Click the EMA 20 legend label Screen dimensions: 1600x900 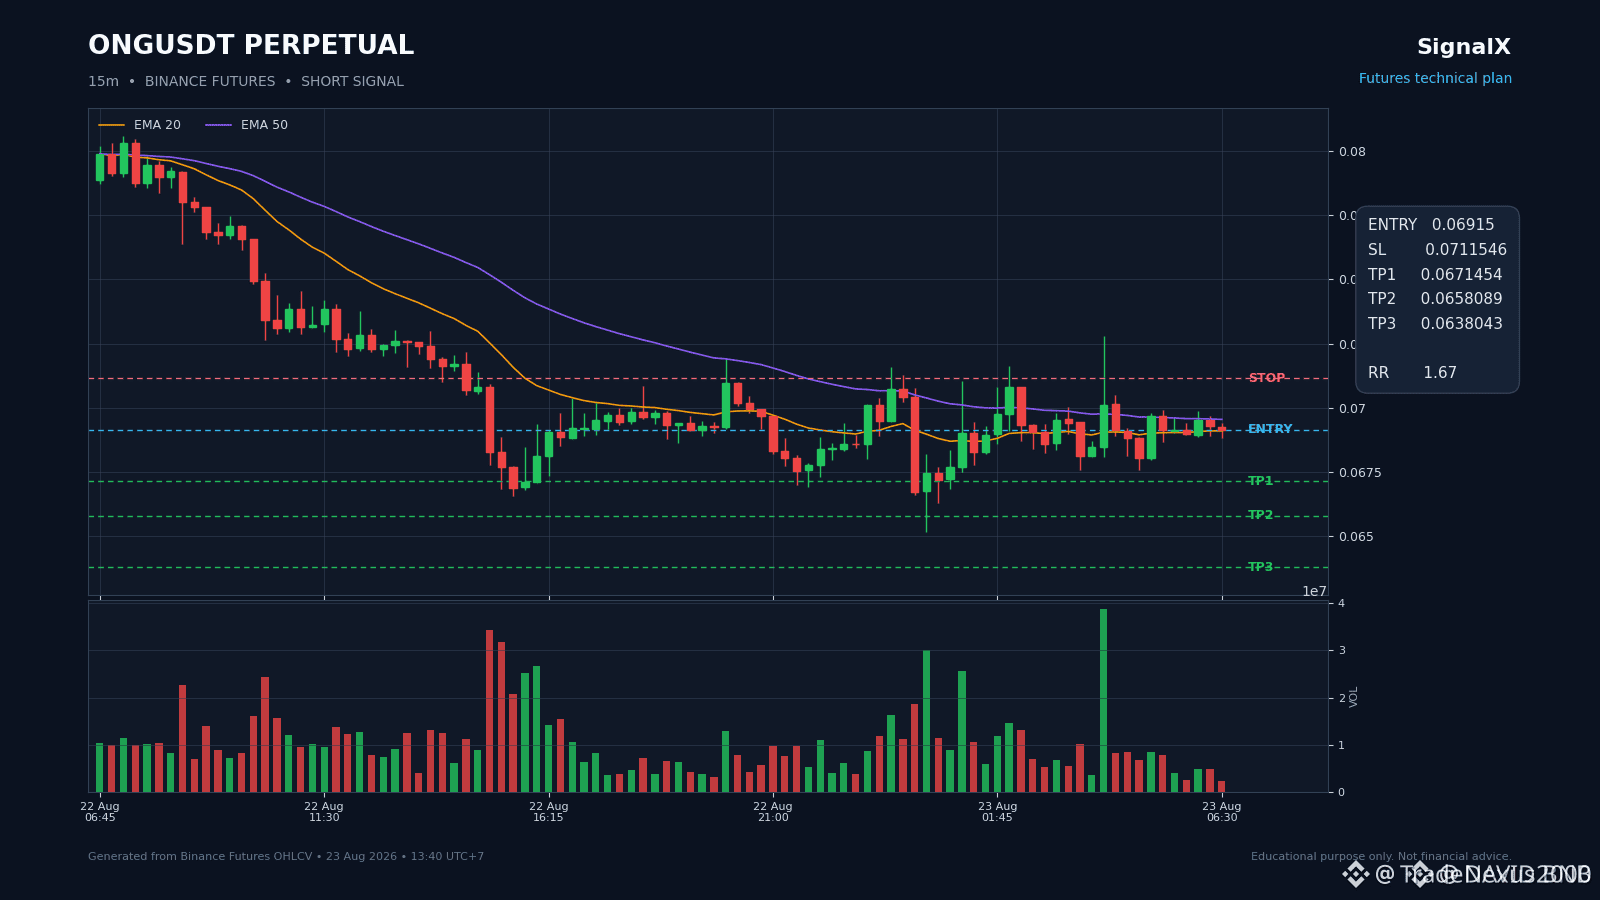[x=157, y=125]
